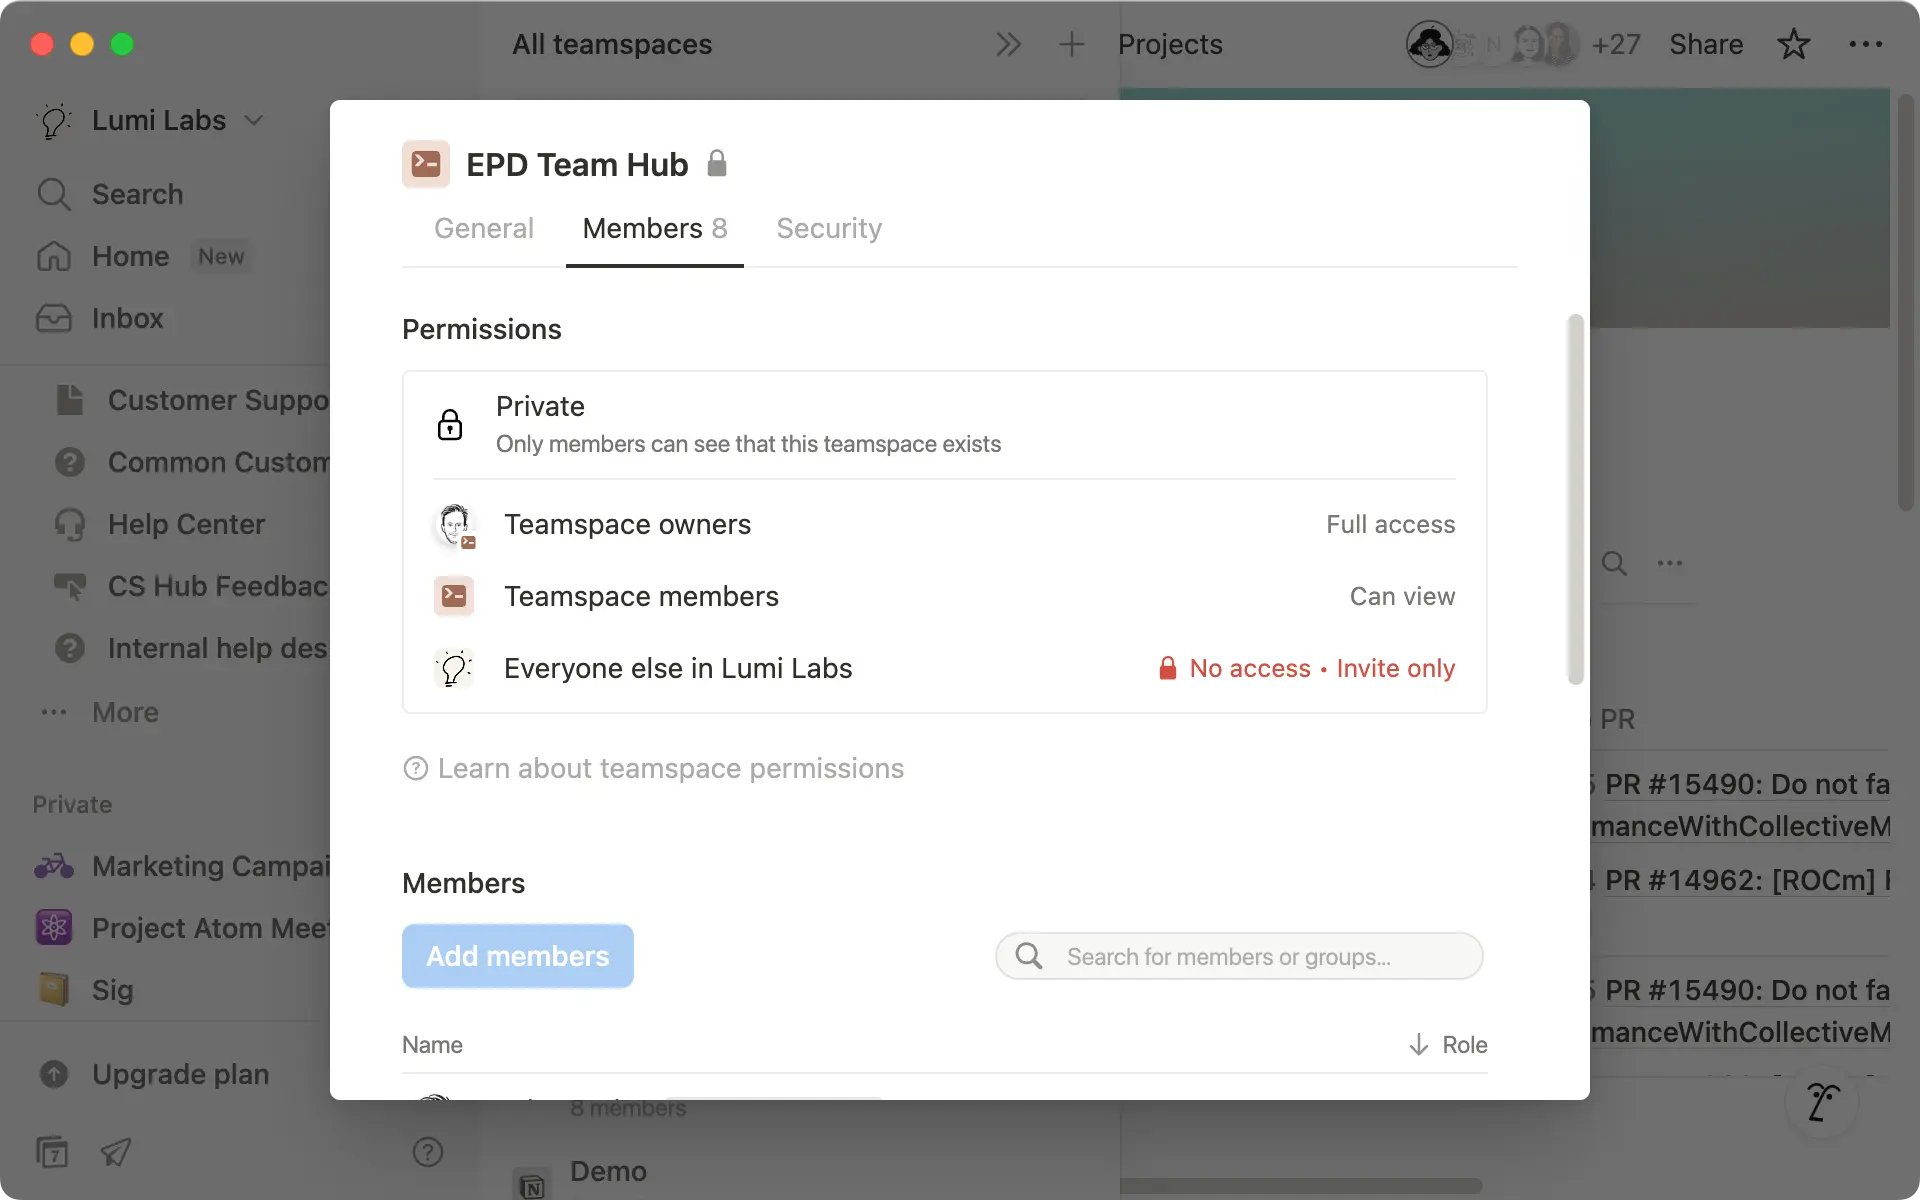Switch to the Security tab
Image resolution: width=1920 pixels, height=1200 pixels.
tap(828, 228)
